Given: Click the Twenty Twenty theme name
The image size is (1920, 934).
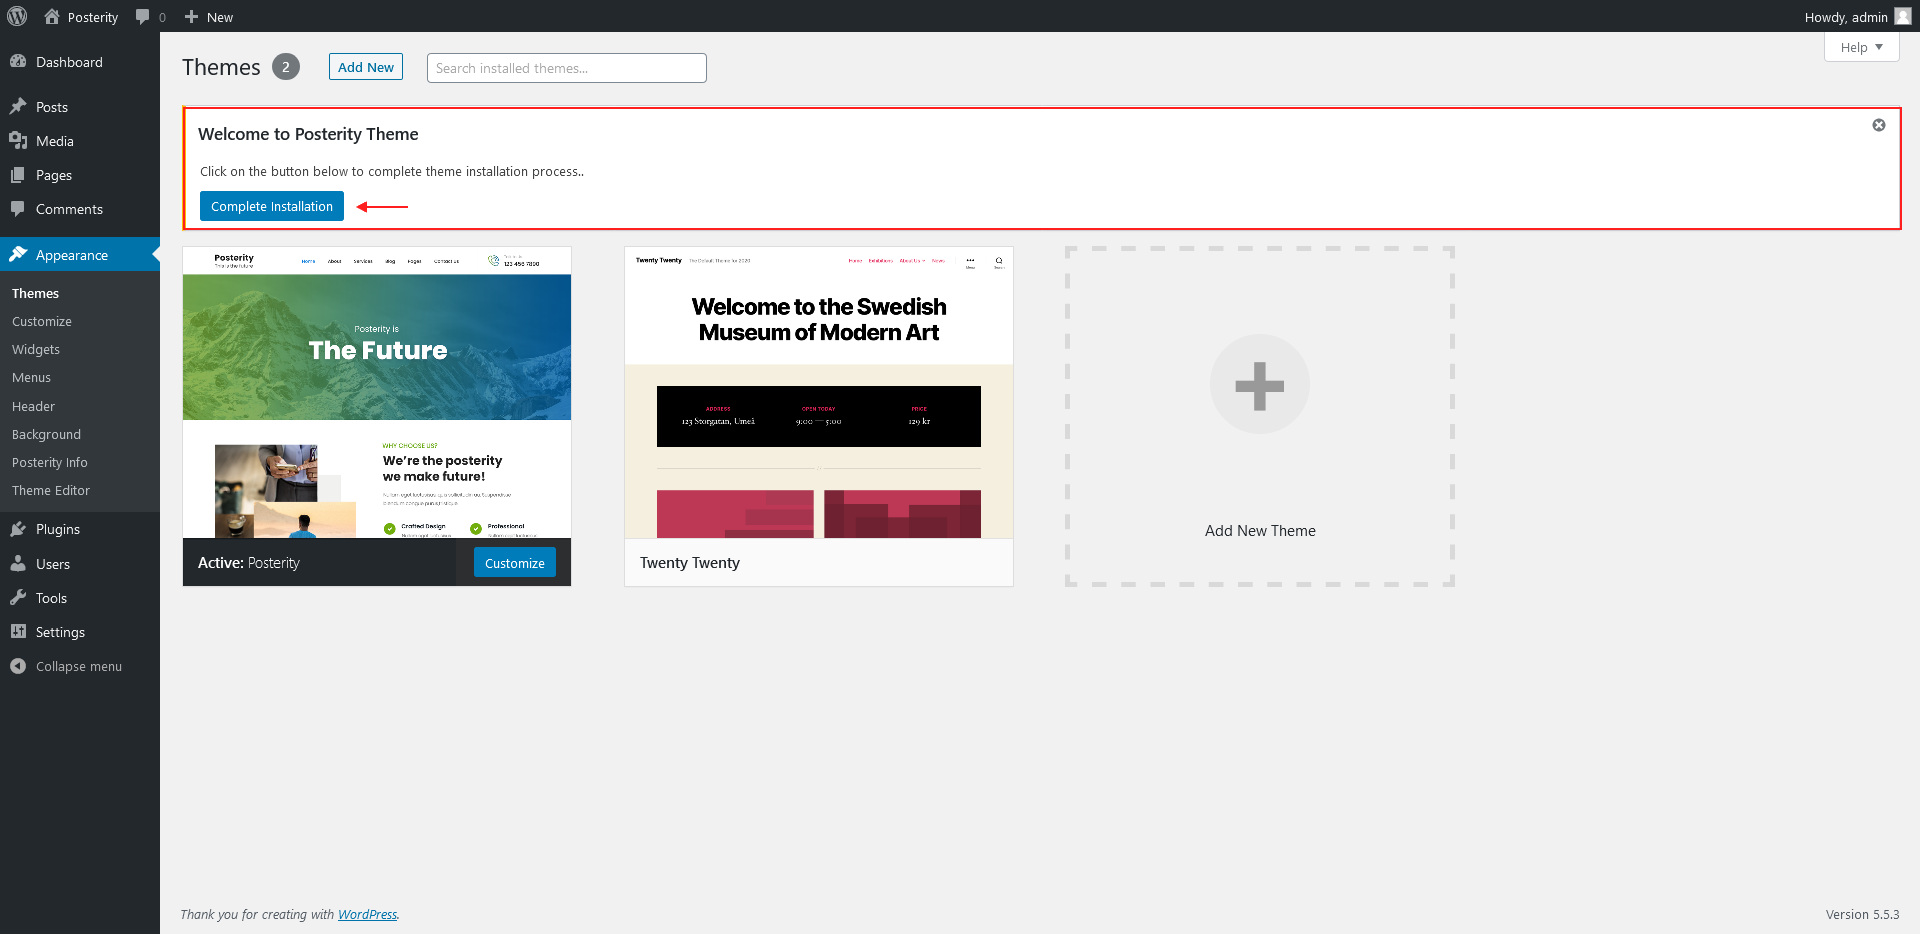Looking at the screenshot, I should click(690, 563).
